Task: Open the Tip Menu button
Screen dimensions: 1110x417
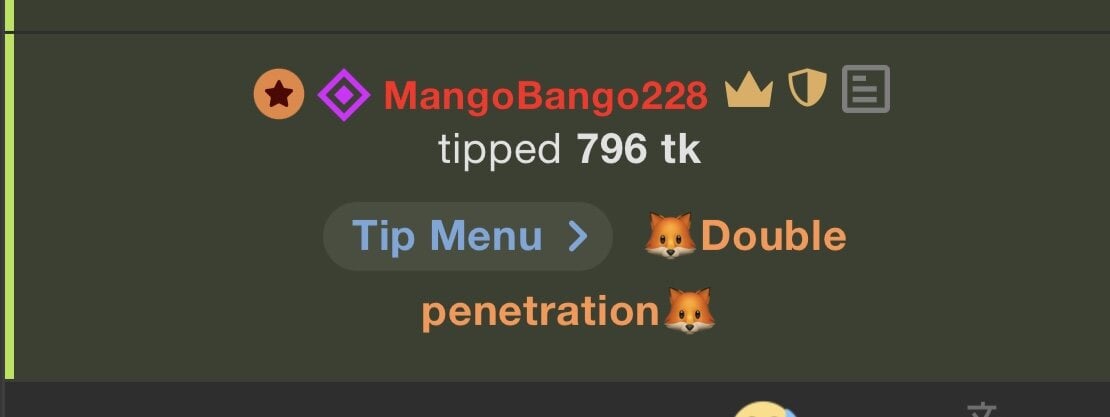Action: (x=467, y=236)
